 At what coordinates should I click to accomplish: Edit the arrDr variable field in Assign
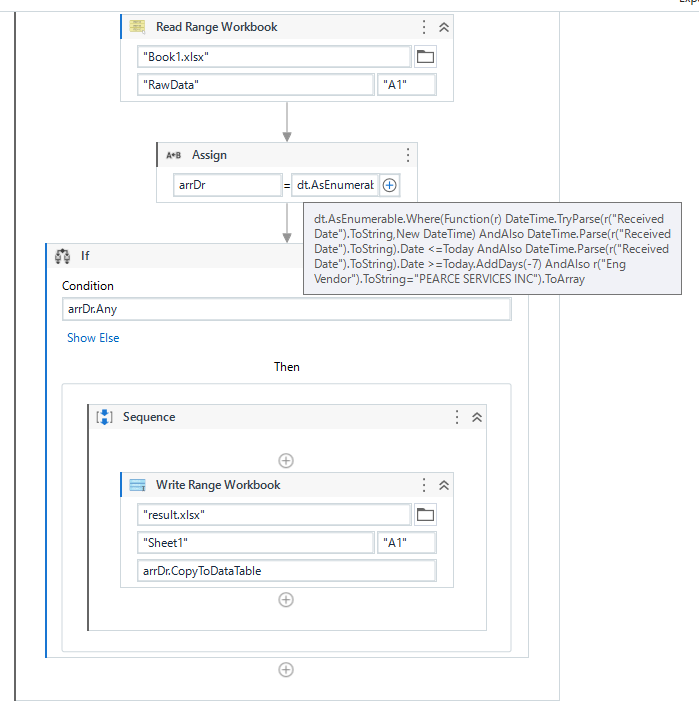pos(228,185)
